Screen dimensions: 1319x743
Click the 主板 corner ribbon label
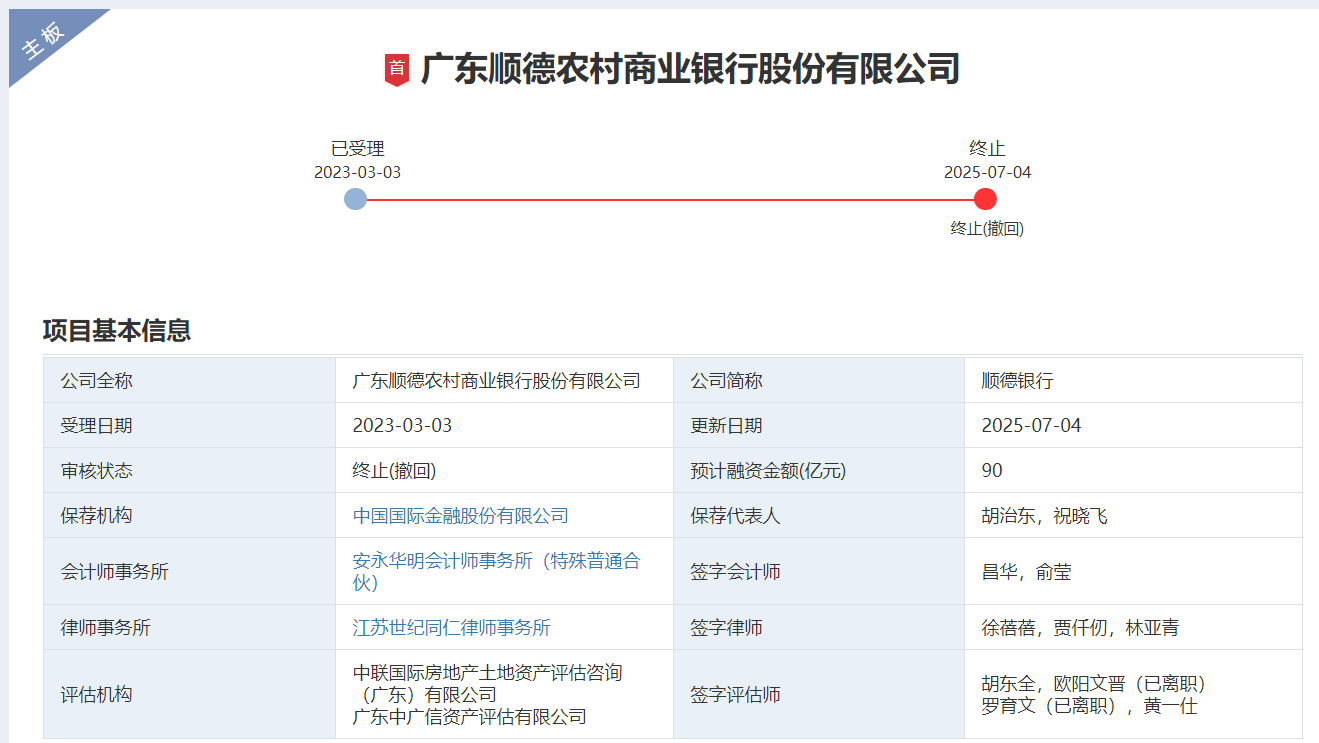pos(44,39)
